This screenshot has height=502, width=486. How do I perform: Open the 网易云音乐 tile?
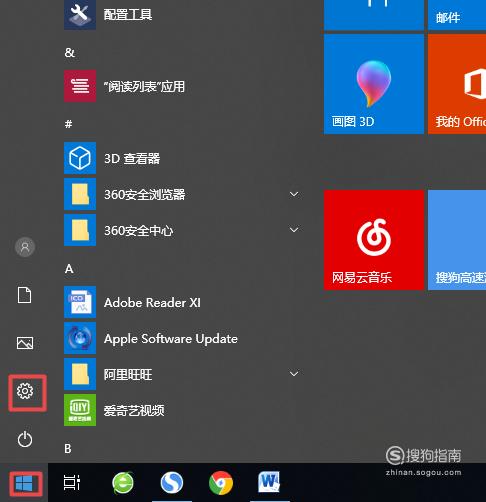[x=374, y=240]
